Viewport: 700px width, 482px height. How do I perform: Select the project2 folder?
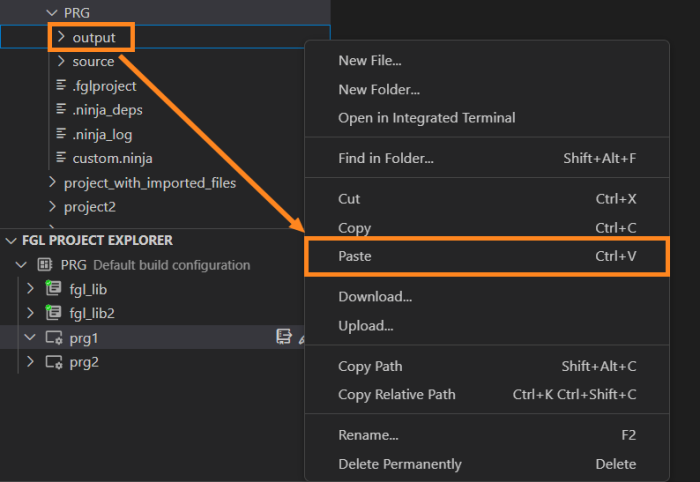pos(90,207)
